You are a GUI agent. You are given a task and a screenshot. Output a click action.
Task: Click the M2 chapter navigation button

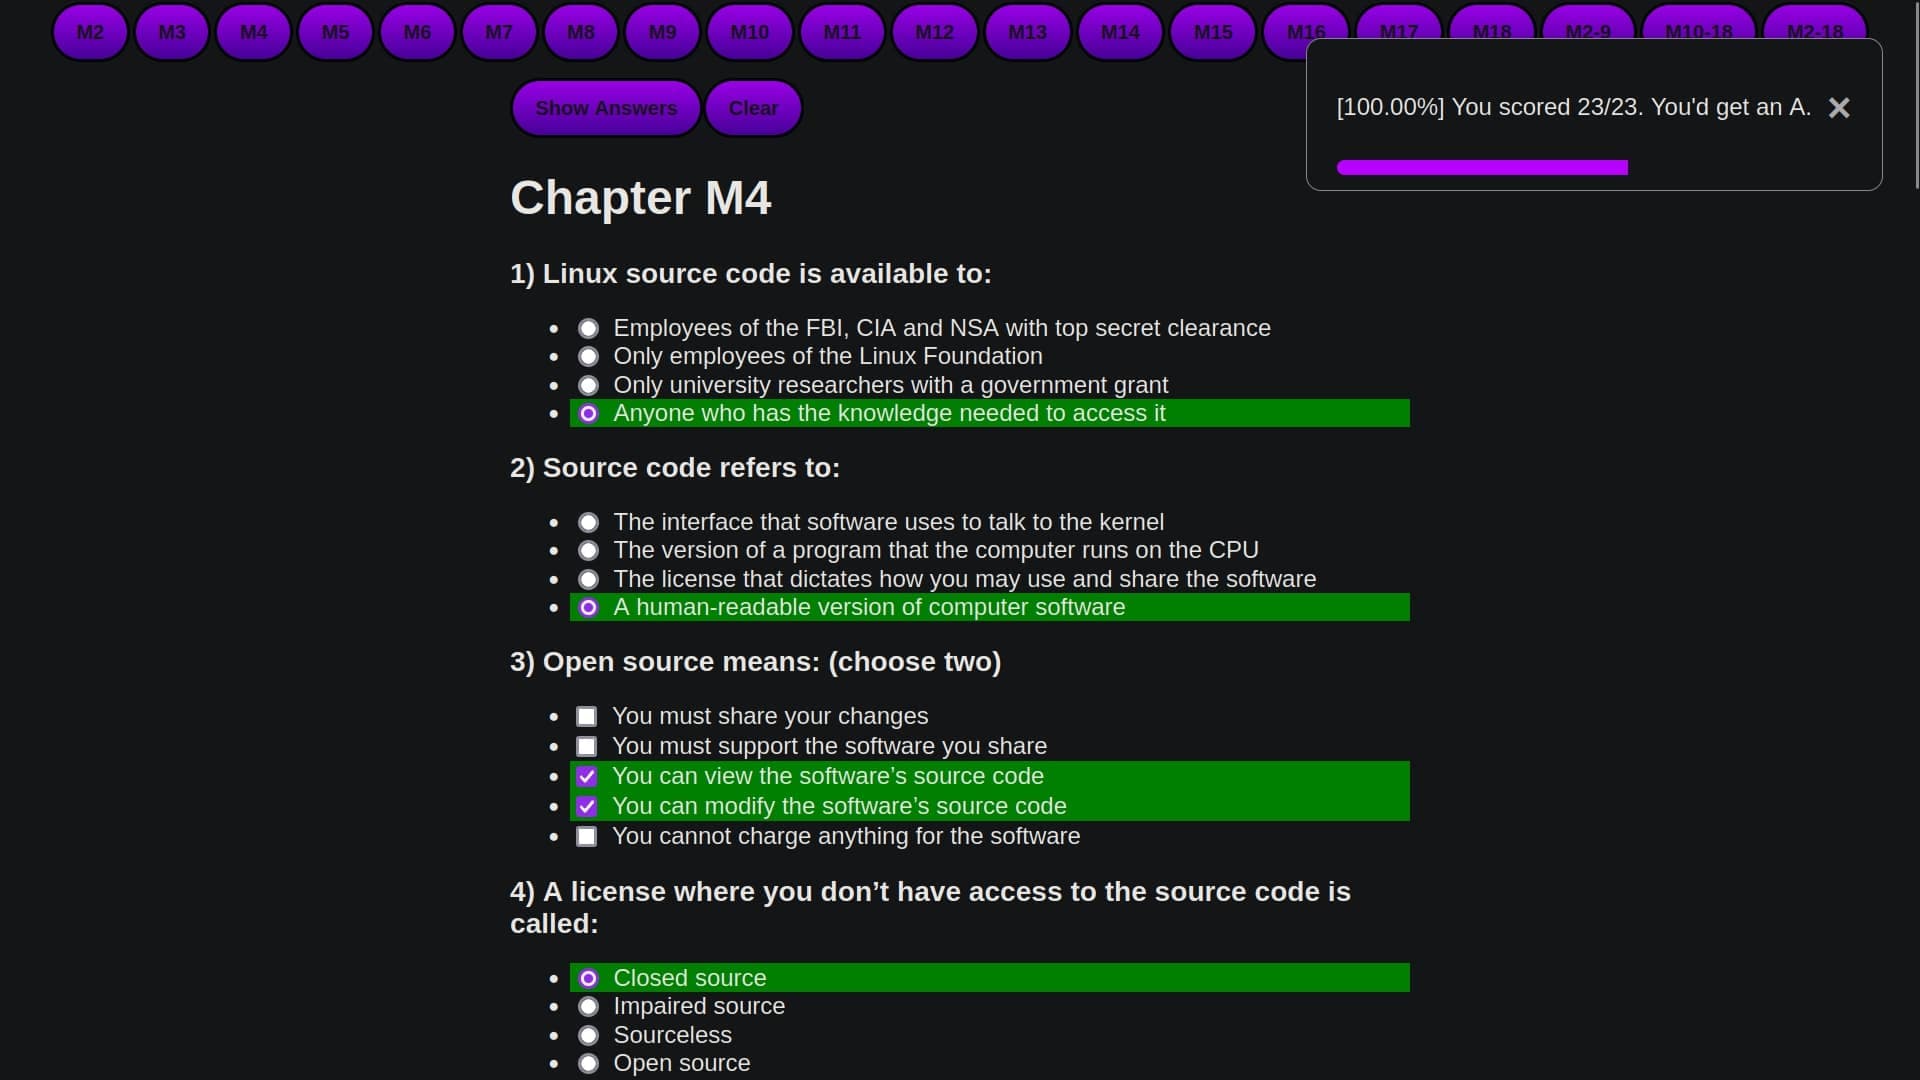88,30
